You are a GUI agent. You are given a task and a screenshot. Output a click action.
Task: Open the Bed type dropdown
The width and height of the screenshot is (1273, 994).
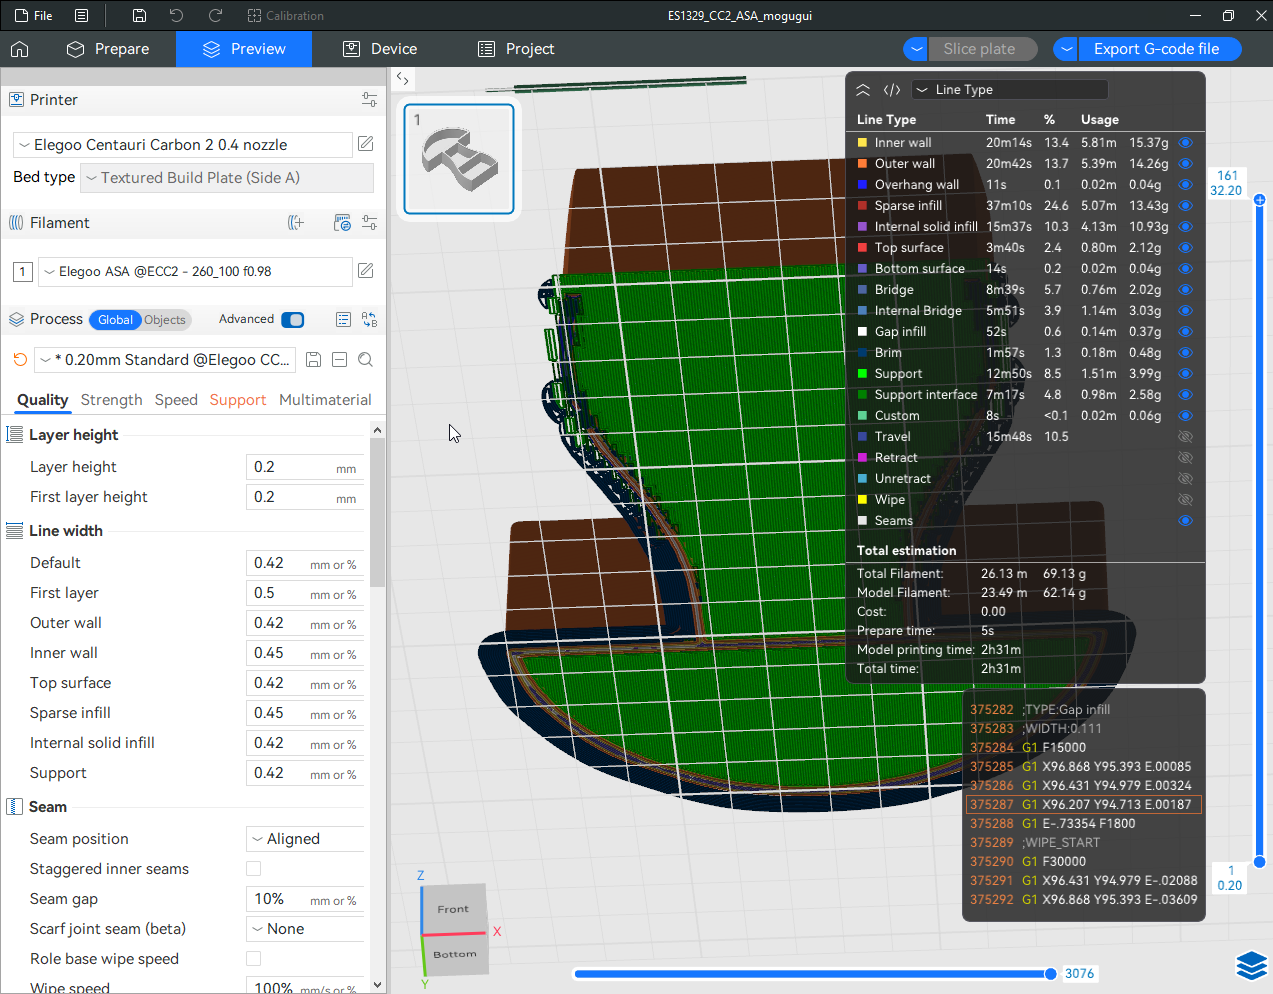pos(227,178)
